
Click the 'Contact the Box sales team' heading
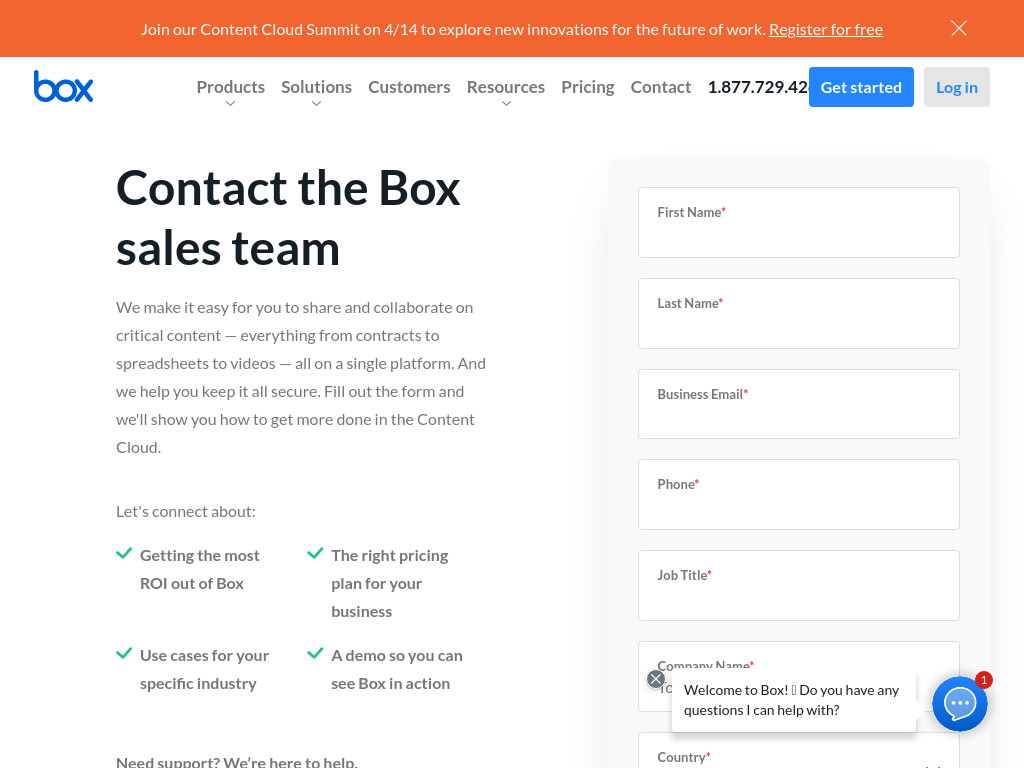[288, 218]
